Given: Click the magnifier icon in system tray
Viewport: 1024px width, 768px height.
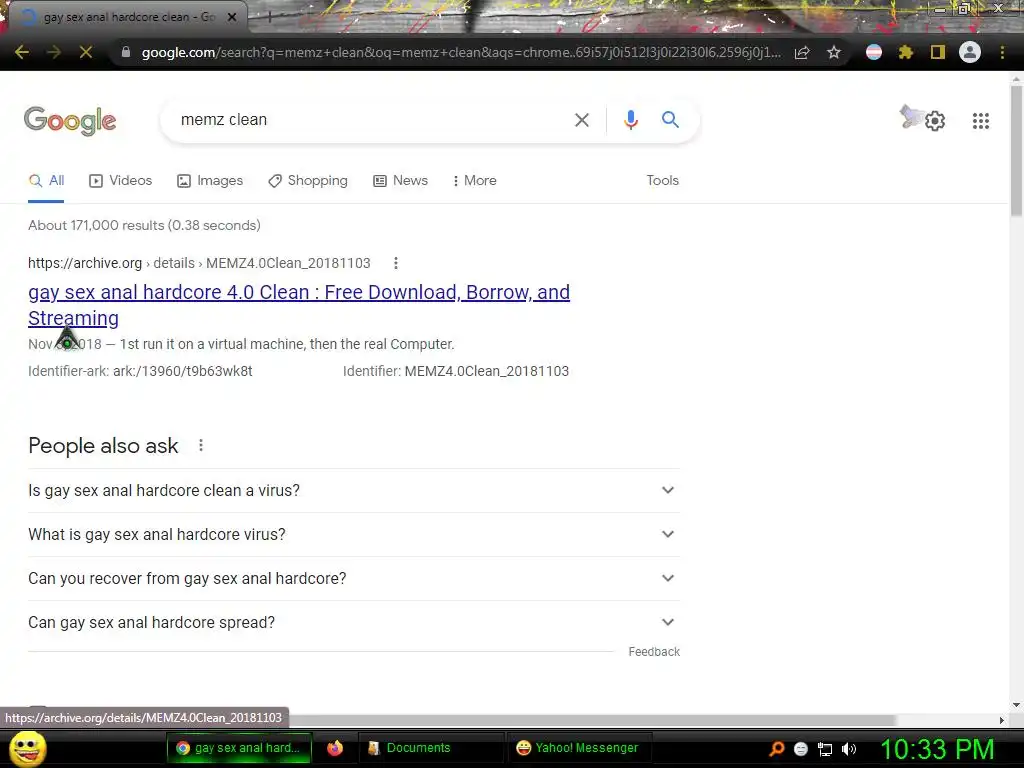Looking at the screenshot, I should pos(776,748).
